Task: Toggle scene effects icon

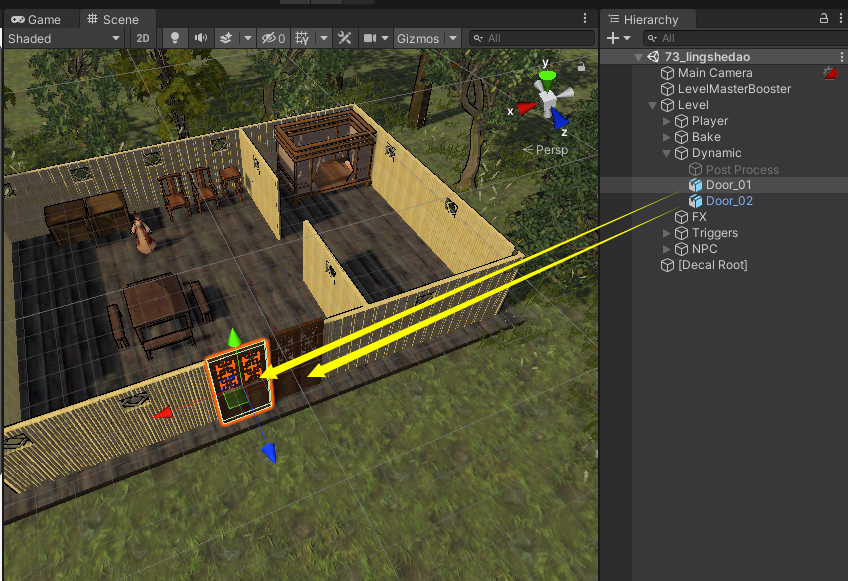Action: coord(226,38)
